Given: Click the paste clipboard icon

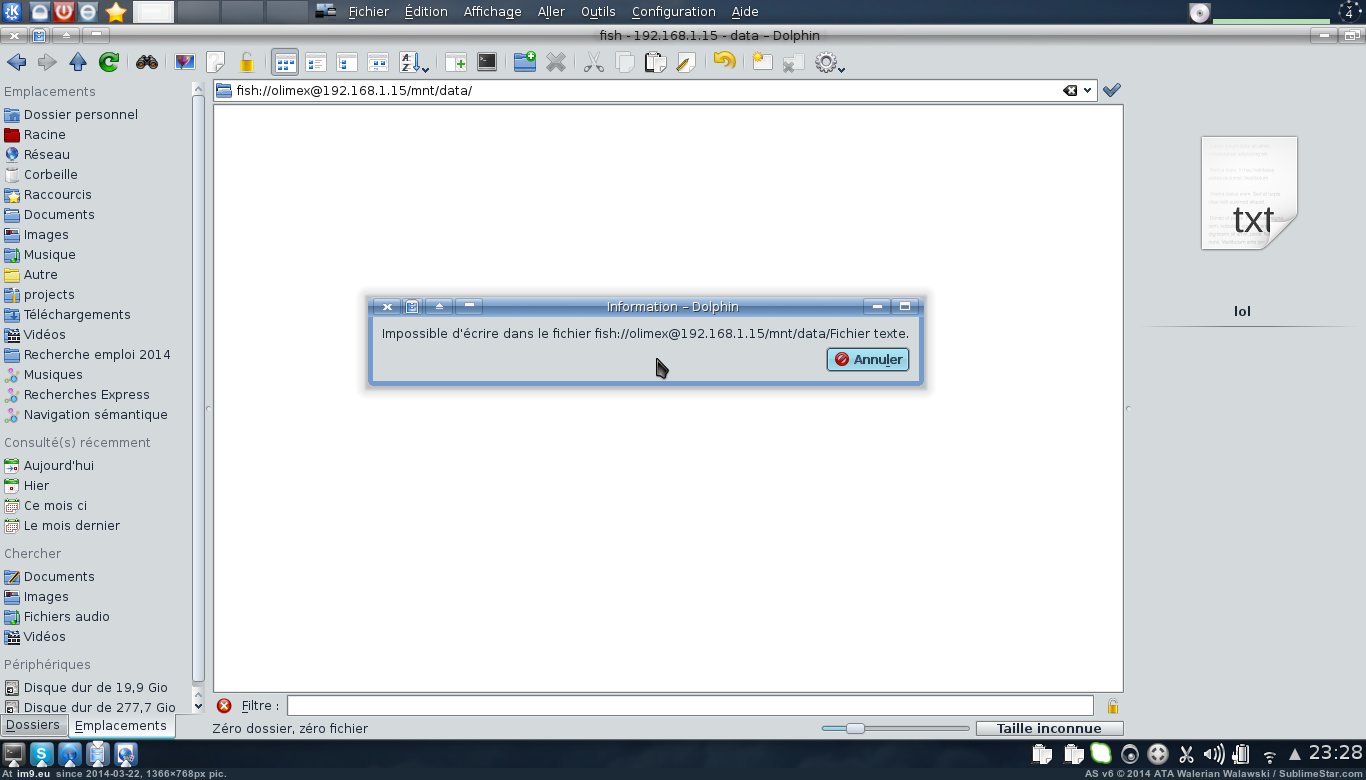Looking at the screenshot, I should (655, 63).
